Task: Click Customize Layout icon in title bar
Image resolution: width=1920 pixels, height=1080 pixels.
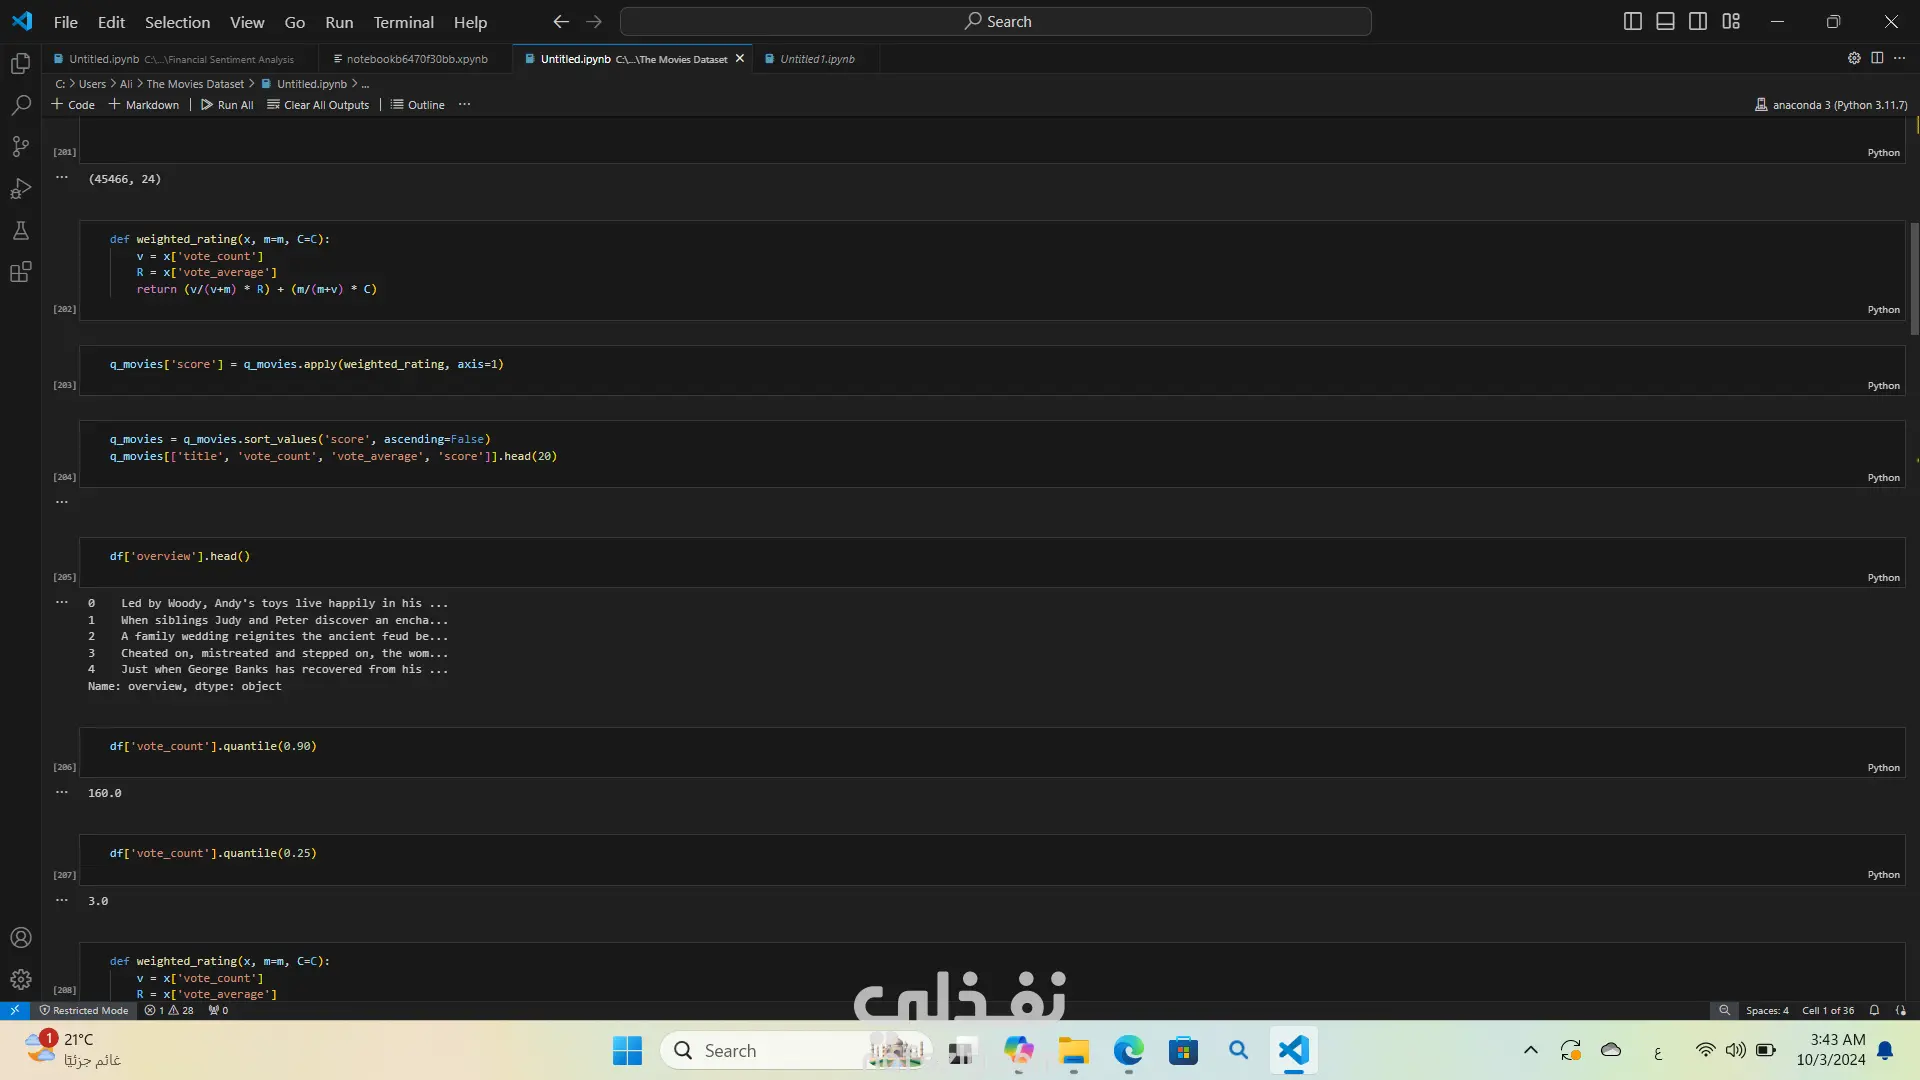Action: click(1731, 21)
